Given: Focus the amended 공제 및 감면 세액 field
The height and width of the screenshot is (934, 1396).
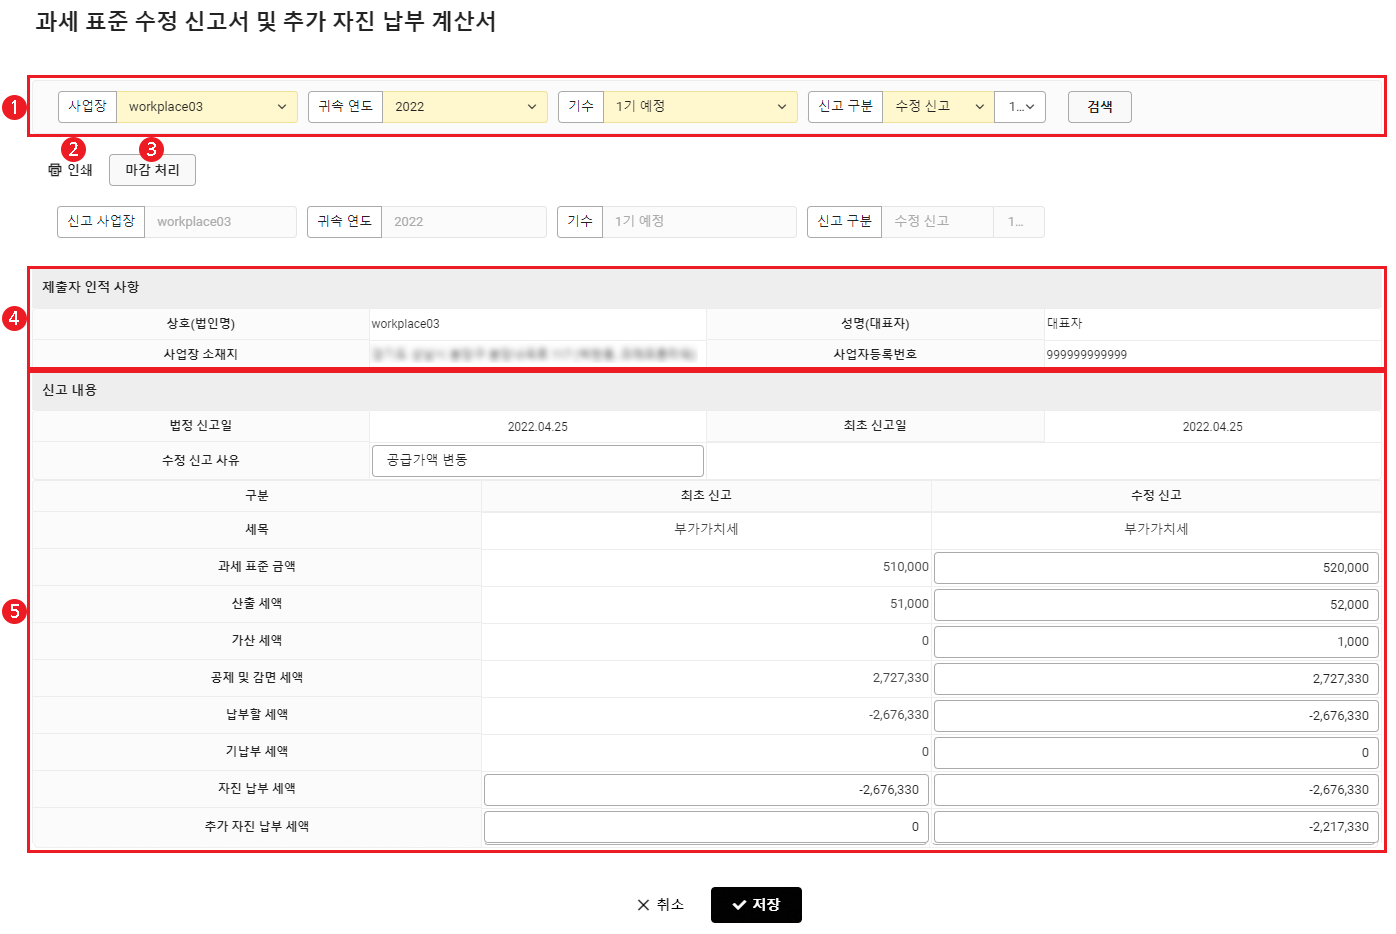Looking at the screenshot, I should point(1156,679).
